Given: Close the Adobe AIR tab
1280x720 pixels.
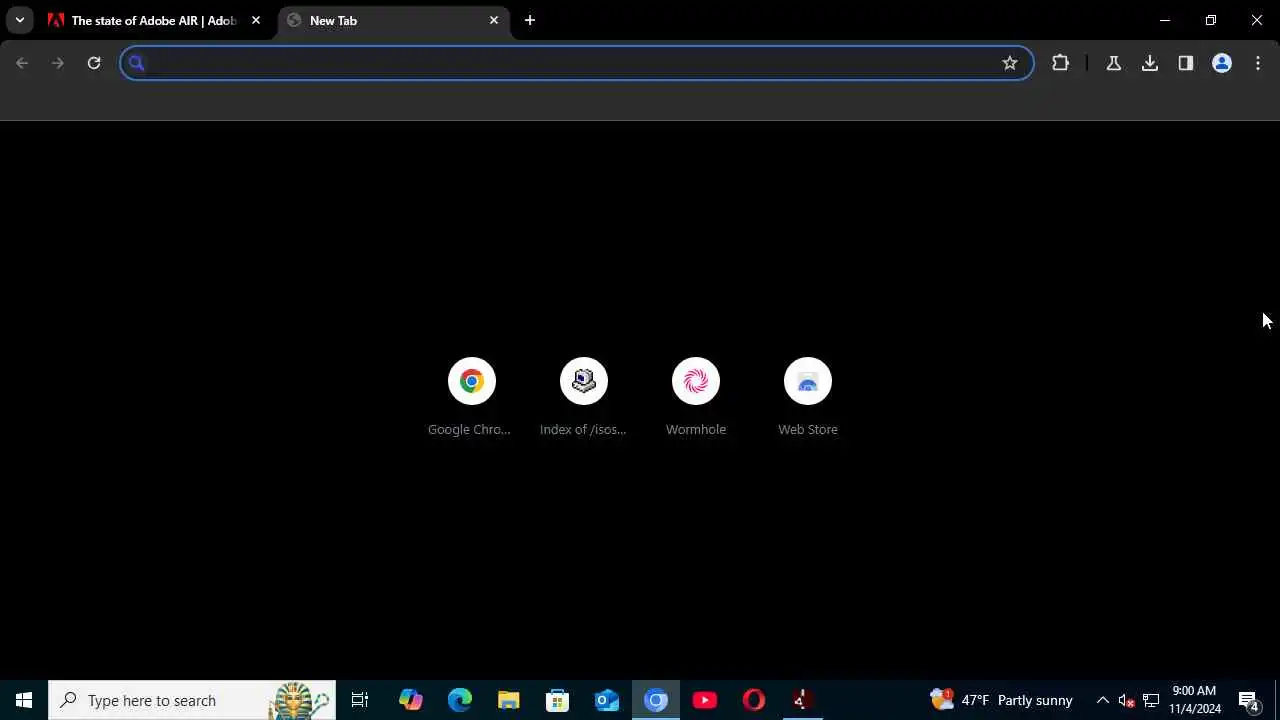Looking at the screenshot, I should [256, 20].
